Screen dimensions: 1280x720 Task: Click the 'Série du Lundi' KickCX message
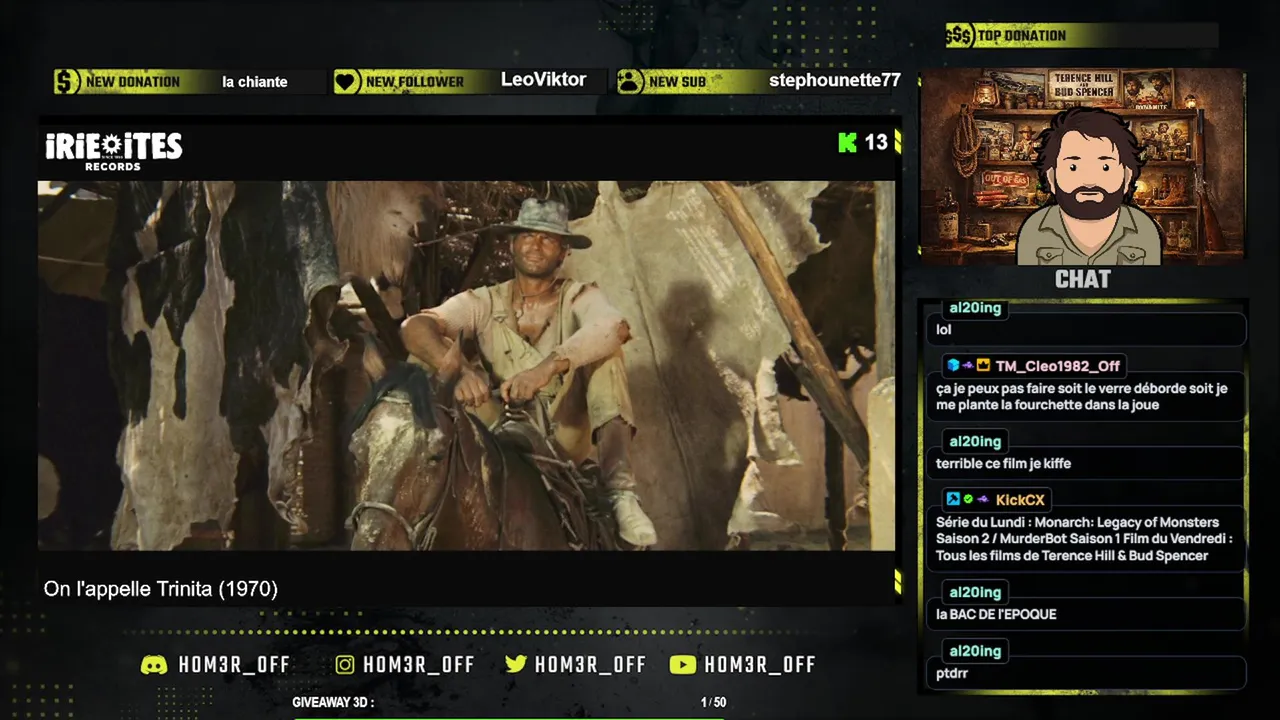click(x=1085, y=539)
